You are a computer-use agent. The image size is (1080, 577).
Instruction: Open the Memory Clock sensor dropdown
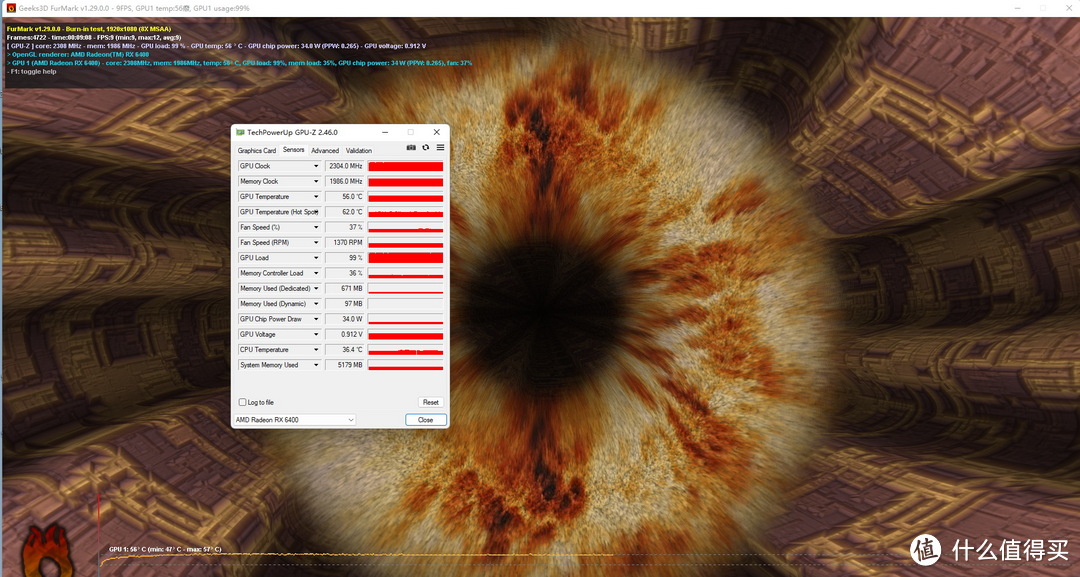pyautogui.click(x=316, y=181)
